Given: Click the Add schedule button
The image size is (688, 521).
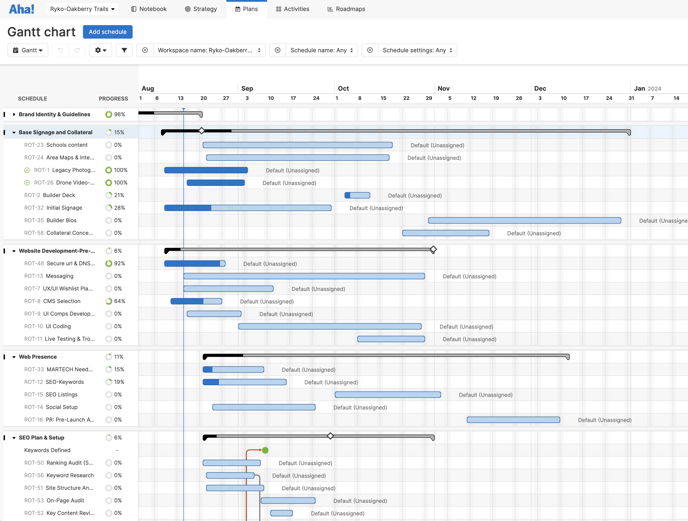Looking at the screenshot, I should pyautogui.click(x=107, y=32).
